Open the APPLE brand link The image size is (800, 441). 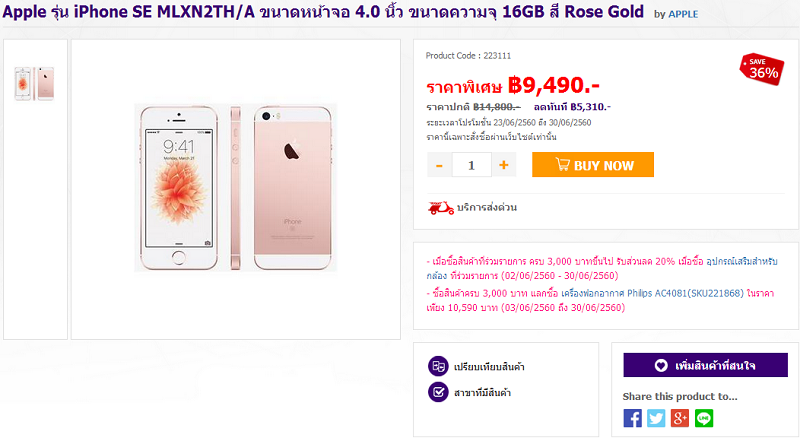click(683, 14)
